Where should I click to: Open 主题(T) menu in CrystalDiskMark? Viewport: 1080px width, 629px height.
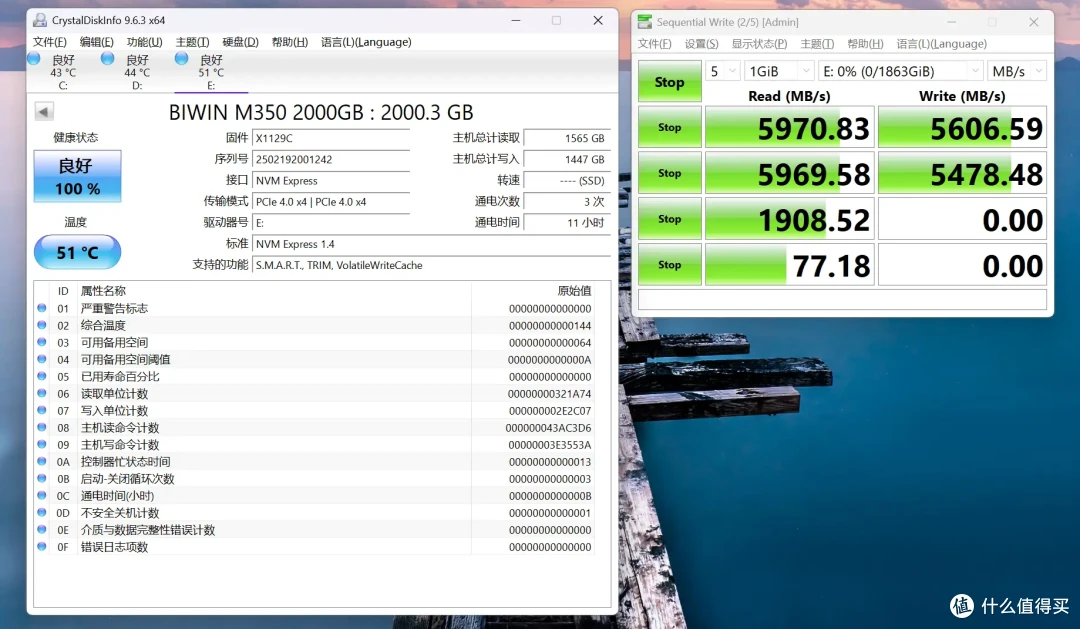pyautogui.click(x=817, y=43)
